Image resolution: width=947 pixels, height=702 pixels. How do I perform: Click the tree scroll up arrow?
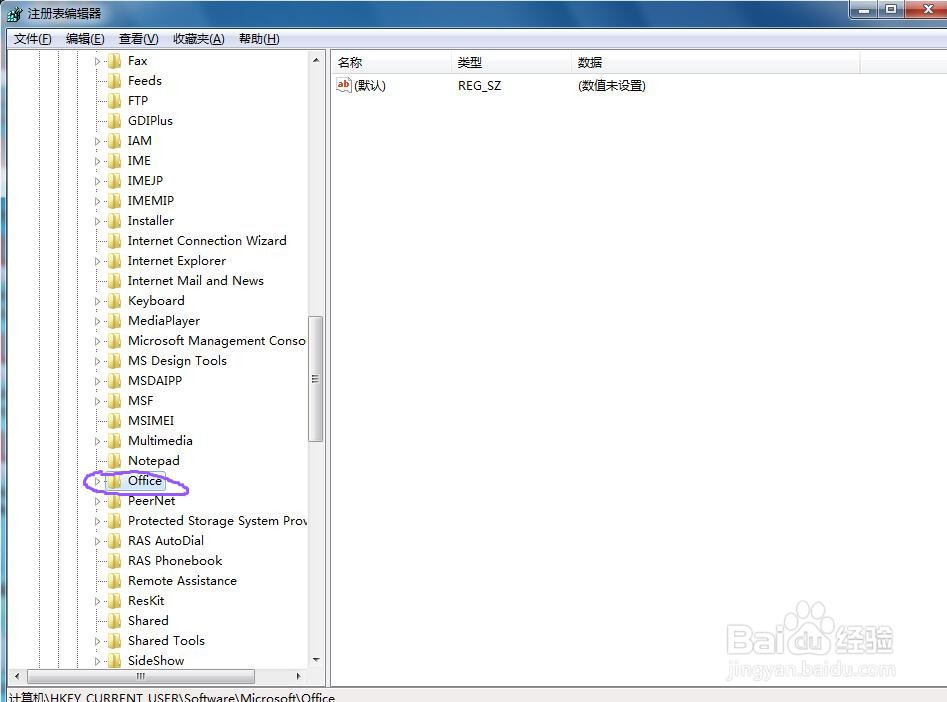pyautogui.click(x=316, y=60)
